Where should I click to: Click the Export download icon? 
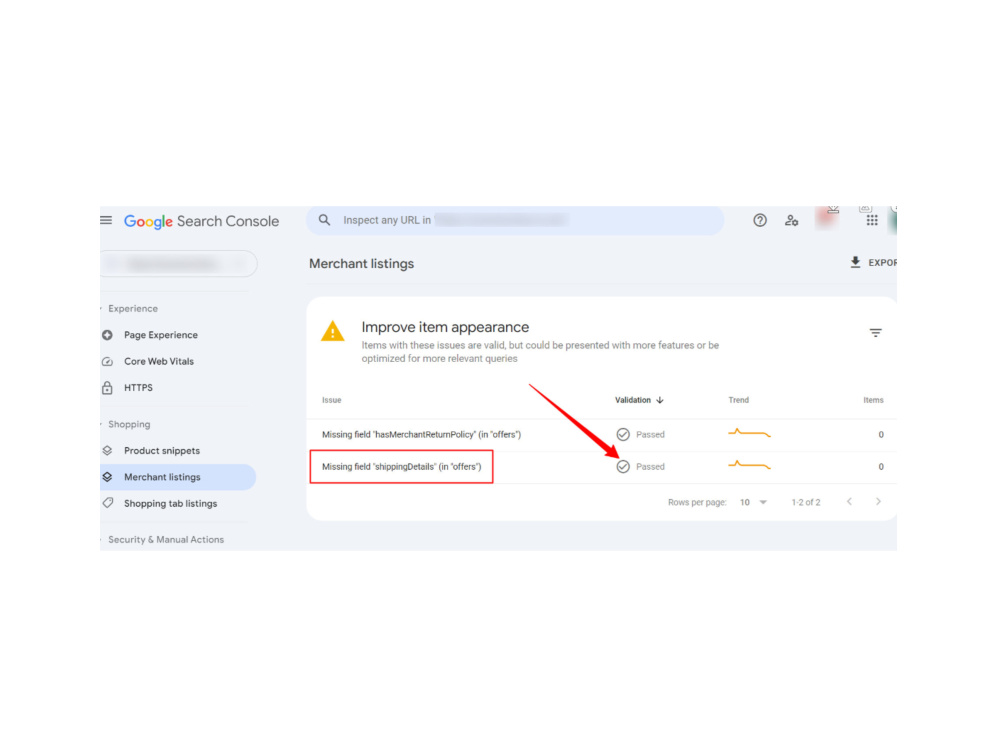click(x=855, y=262)
